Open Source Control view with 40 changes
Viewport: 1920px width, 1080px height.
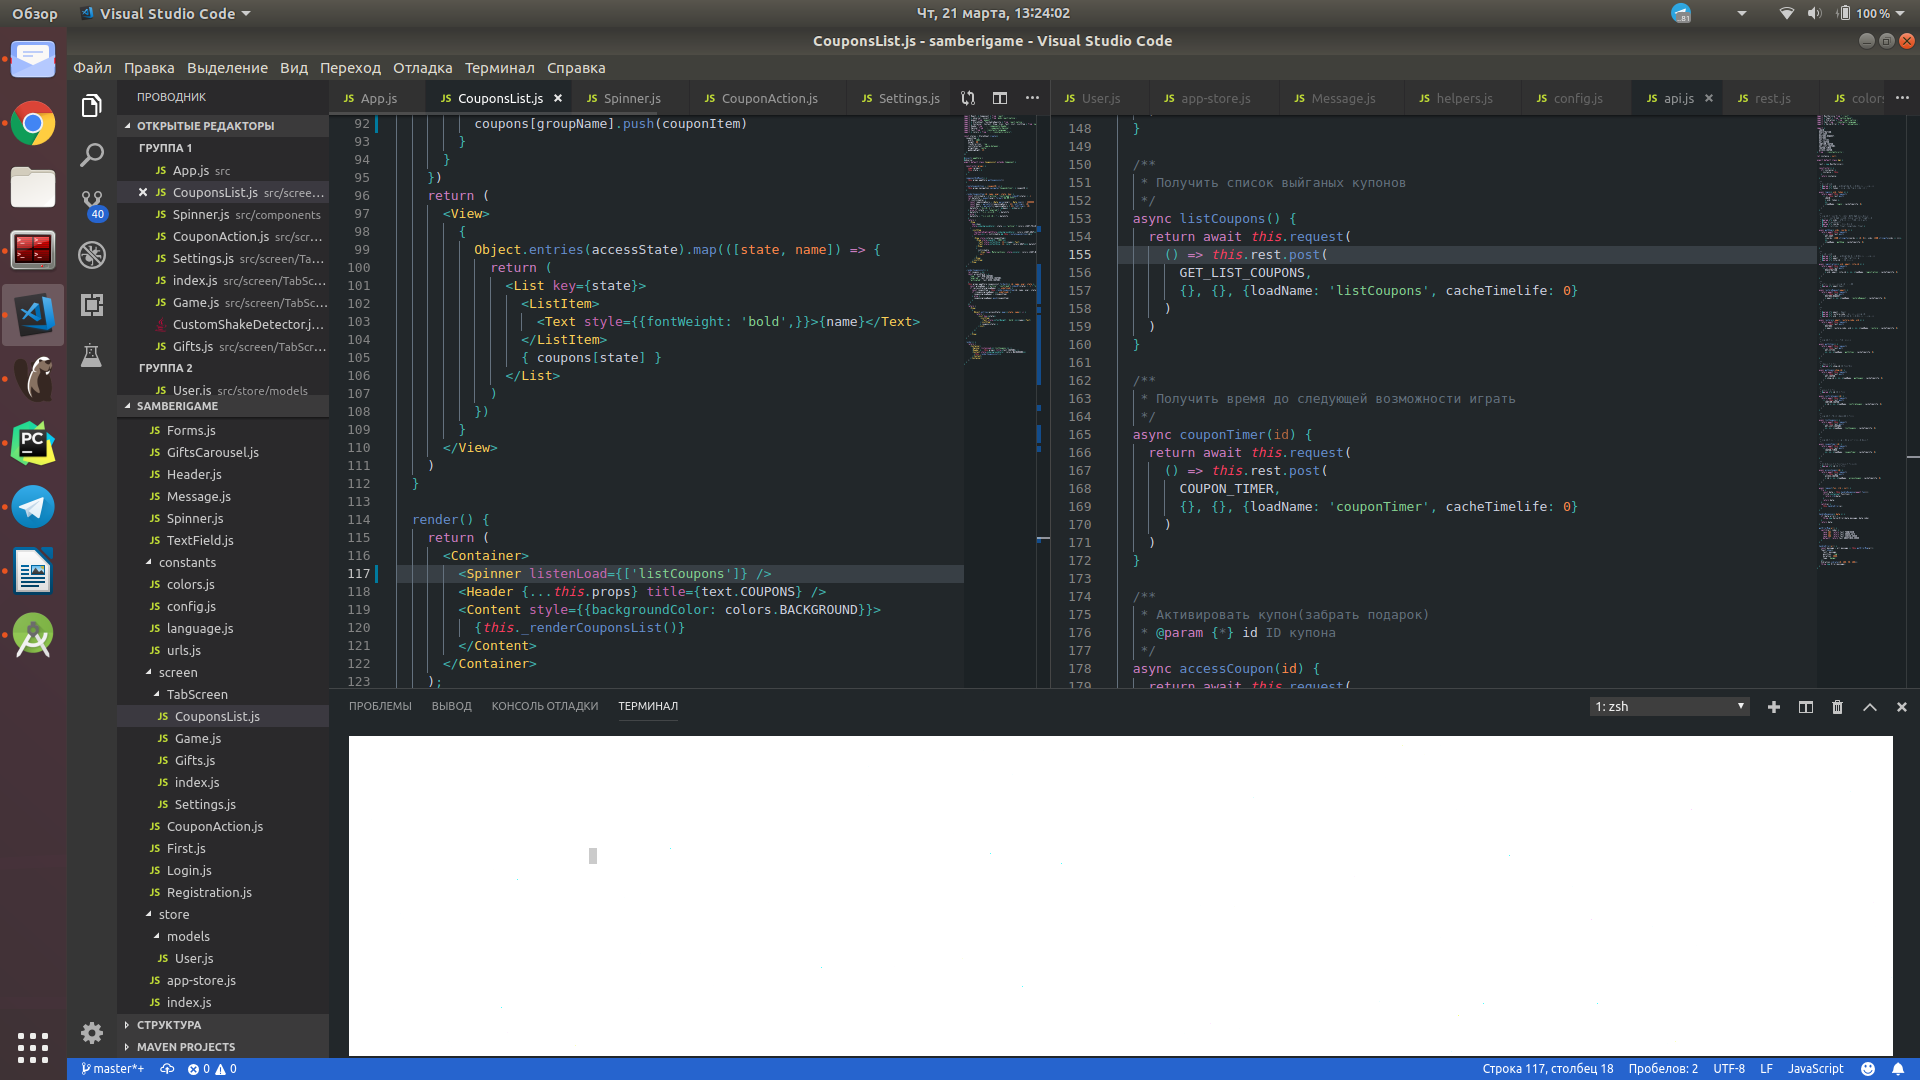92,205
